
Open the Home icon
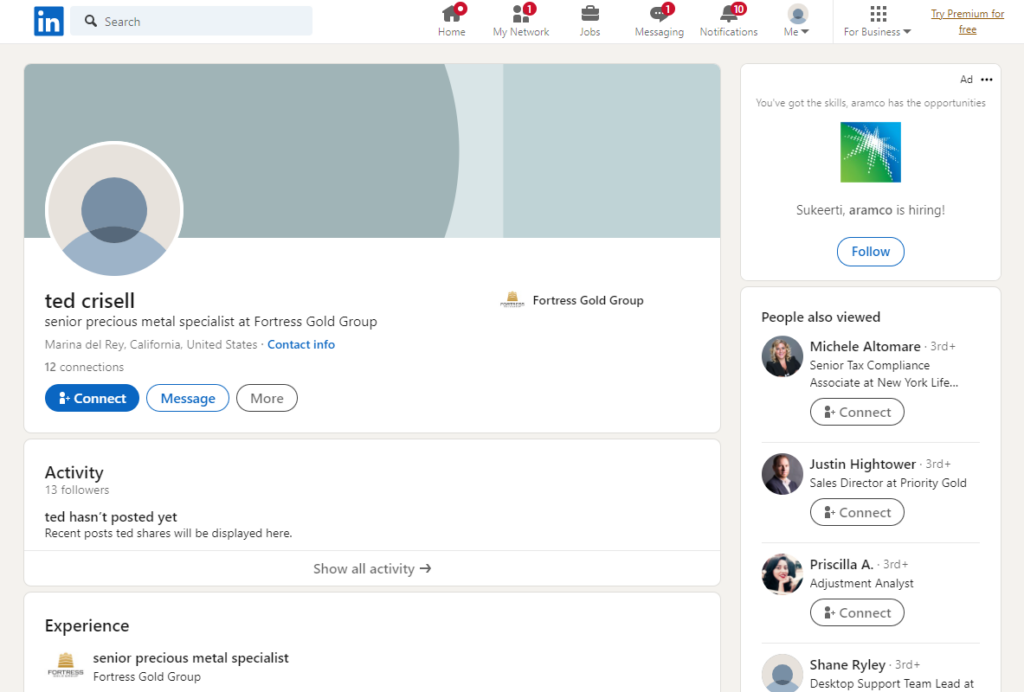(451, 14)
